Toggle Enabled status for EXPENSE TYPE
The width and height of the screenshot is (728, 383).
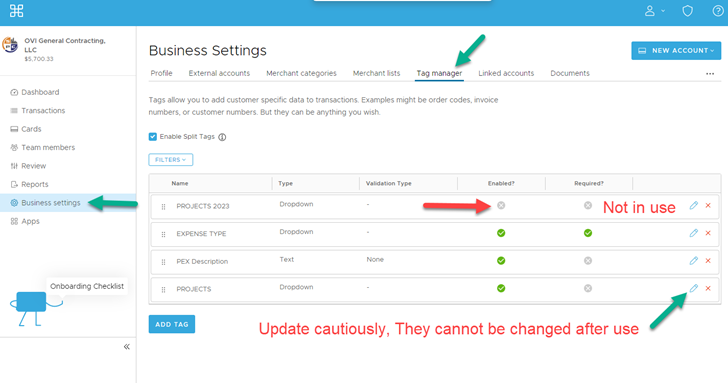(501, 233)
